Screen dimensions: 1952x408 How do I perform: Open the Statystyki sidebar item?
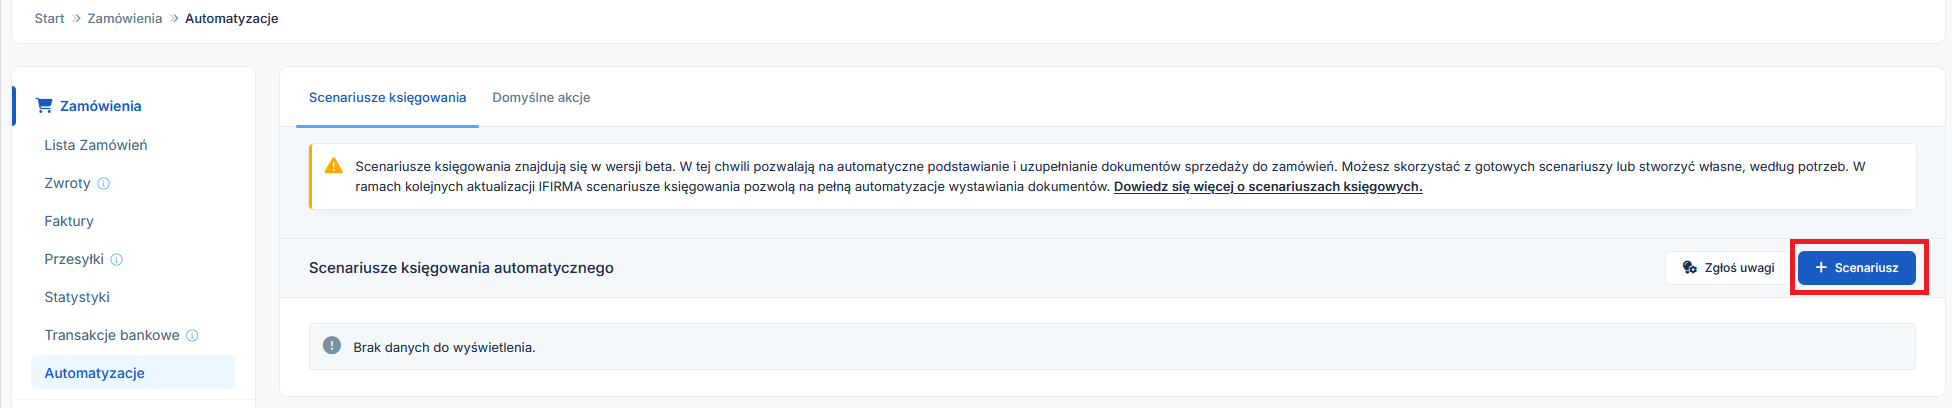(x=77, y=298)
